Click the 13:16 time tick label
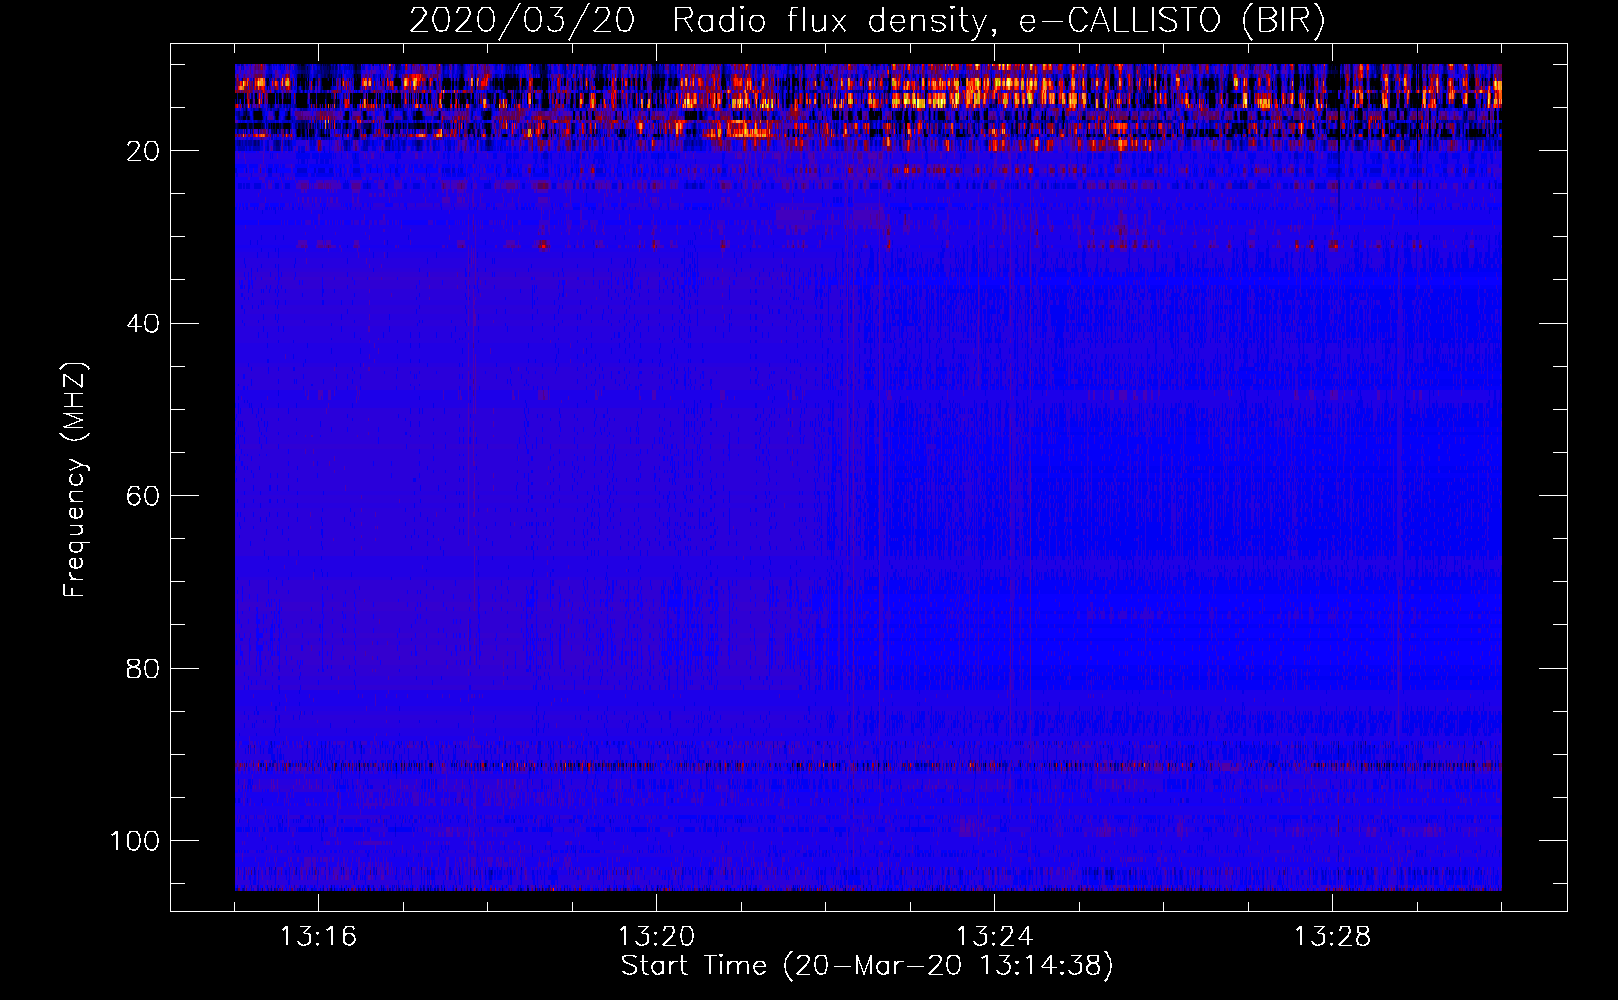This screenshot has width=1618, height=1000. (x=318, y=937)
